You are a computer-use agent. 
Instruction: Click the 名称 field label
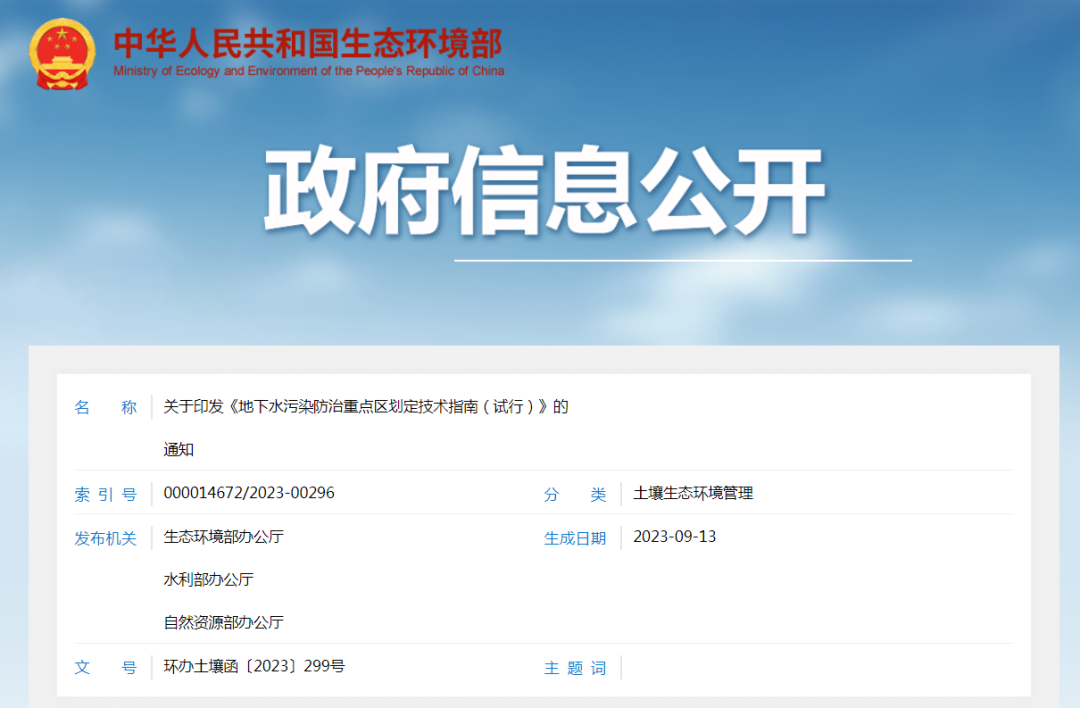click(105, 408)
